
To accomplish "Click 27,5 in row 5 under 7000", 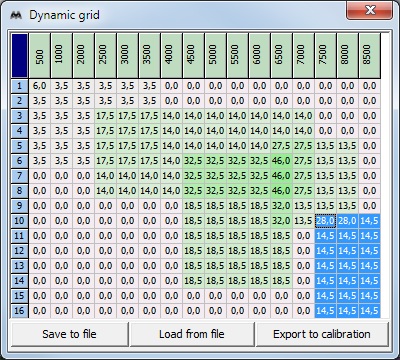I will coord(304,146).
